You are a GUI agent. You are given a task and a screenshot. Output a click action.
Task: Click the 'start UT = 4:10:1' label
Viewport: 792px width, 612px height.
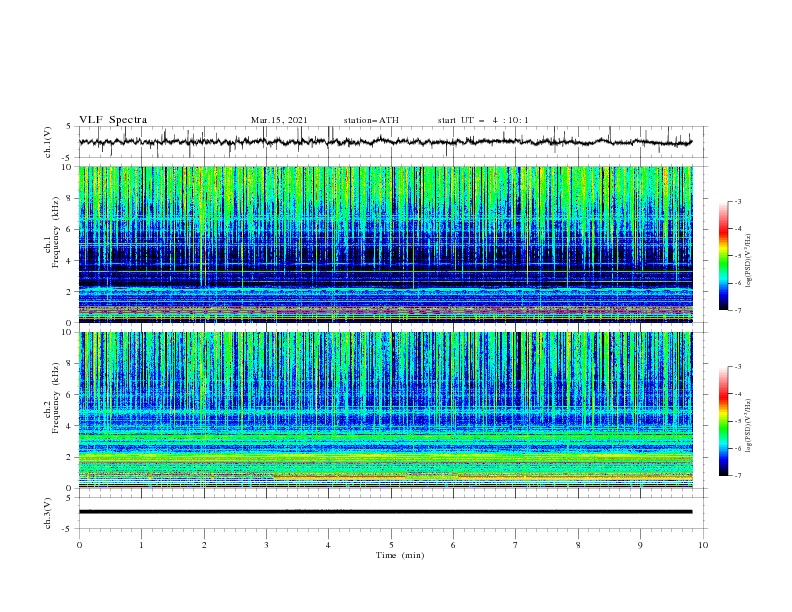[483, 120]
